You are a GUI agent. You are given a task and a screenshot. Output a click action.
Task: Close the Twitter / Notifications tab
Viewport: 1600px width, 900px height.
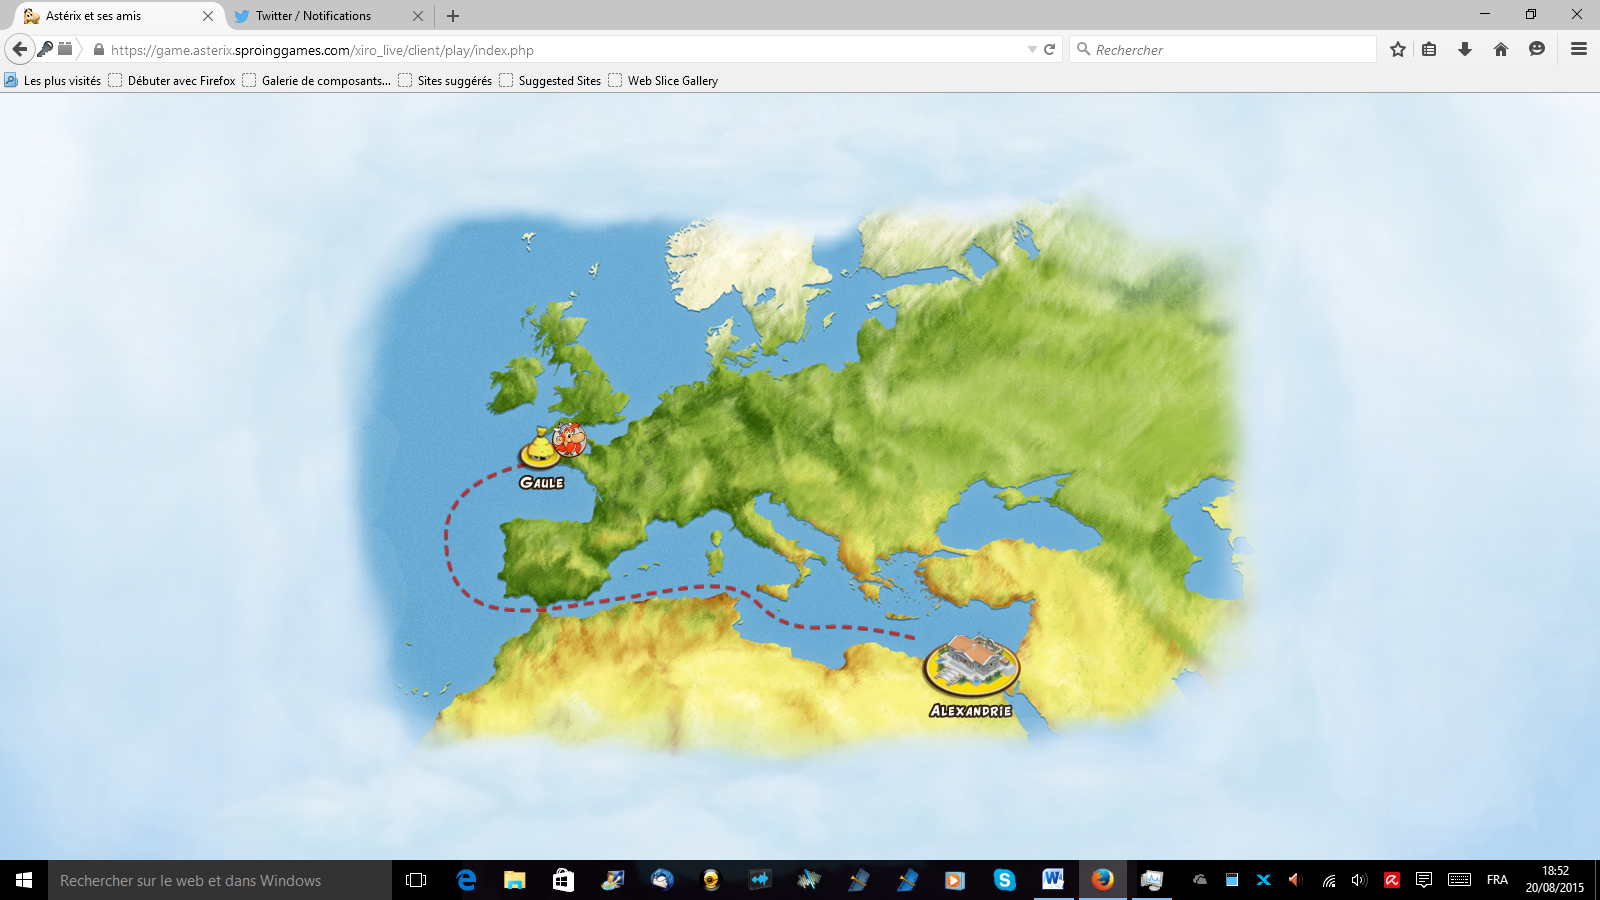coord(418,16)
